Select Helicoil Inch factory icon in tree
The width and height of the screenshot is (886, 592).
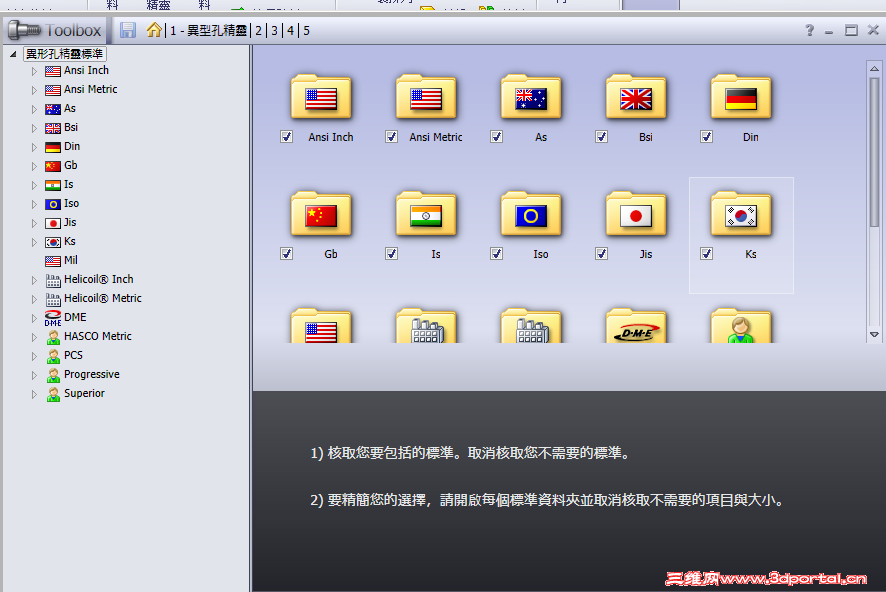pos(53,280)
